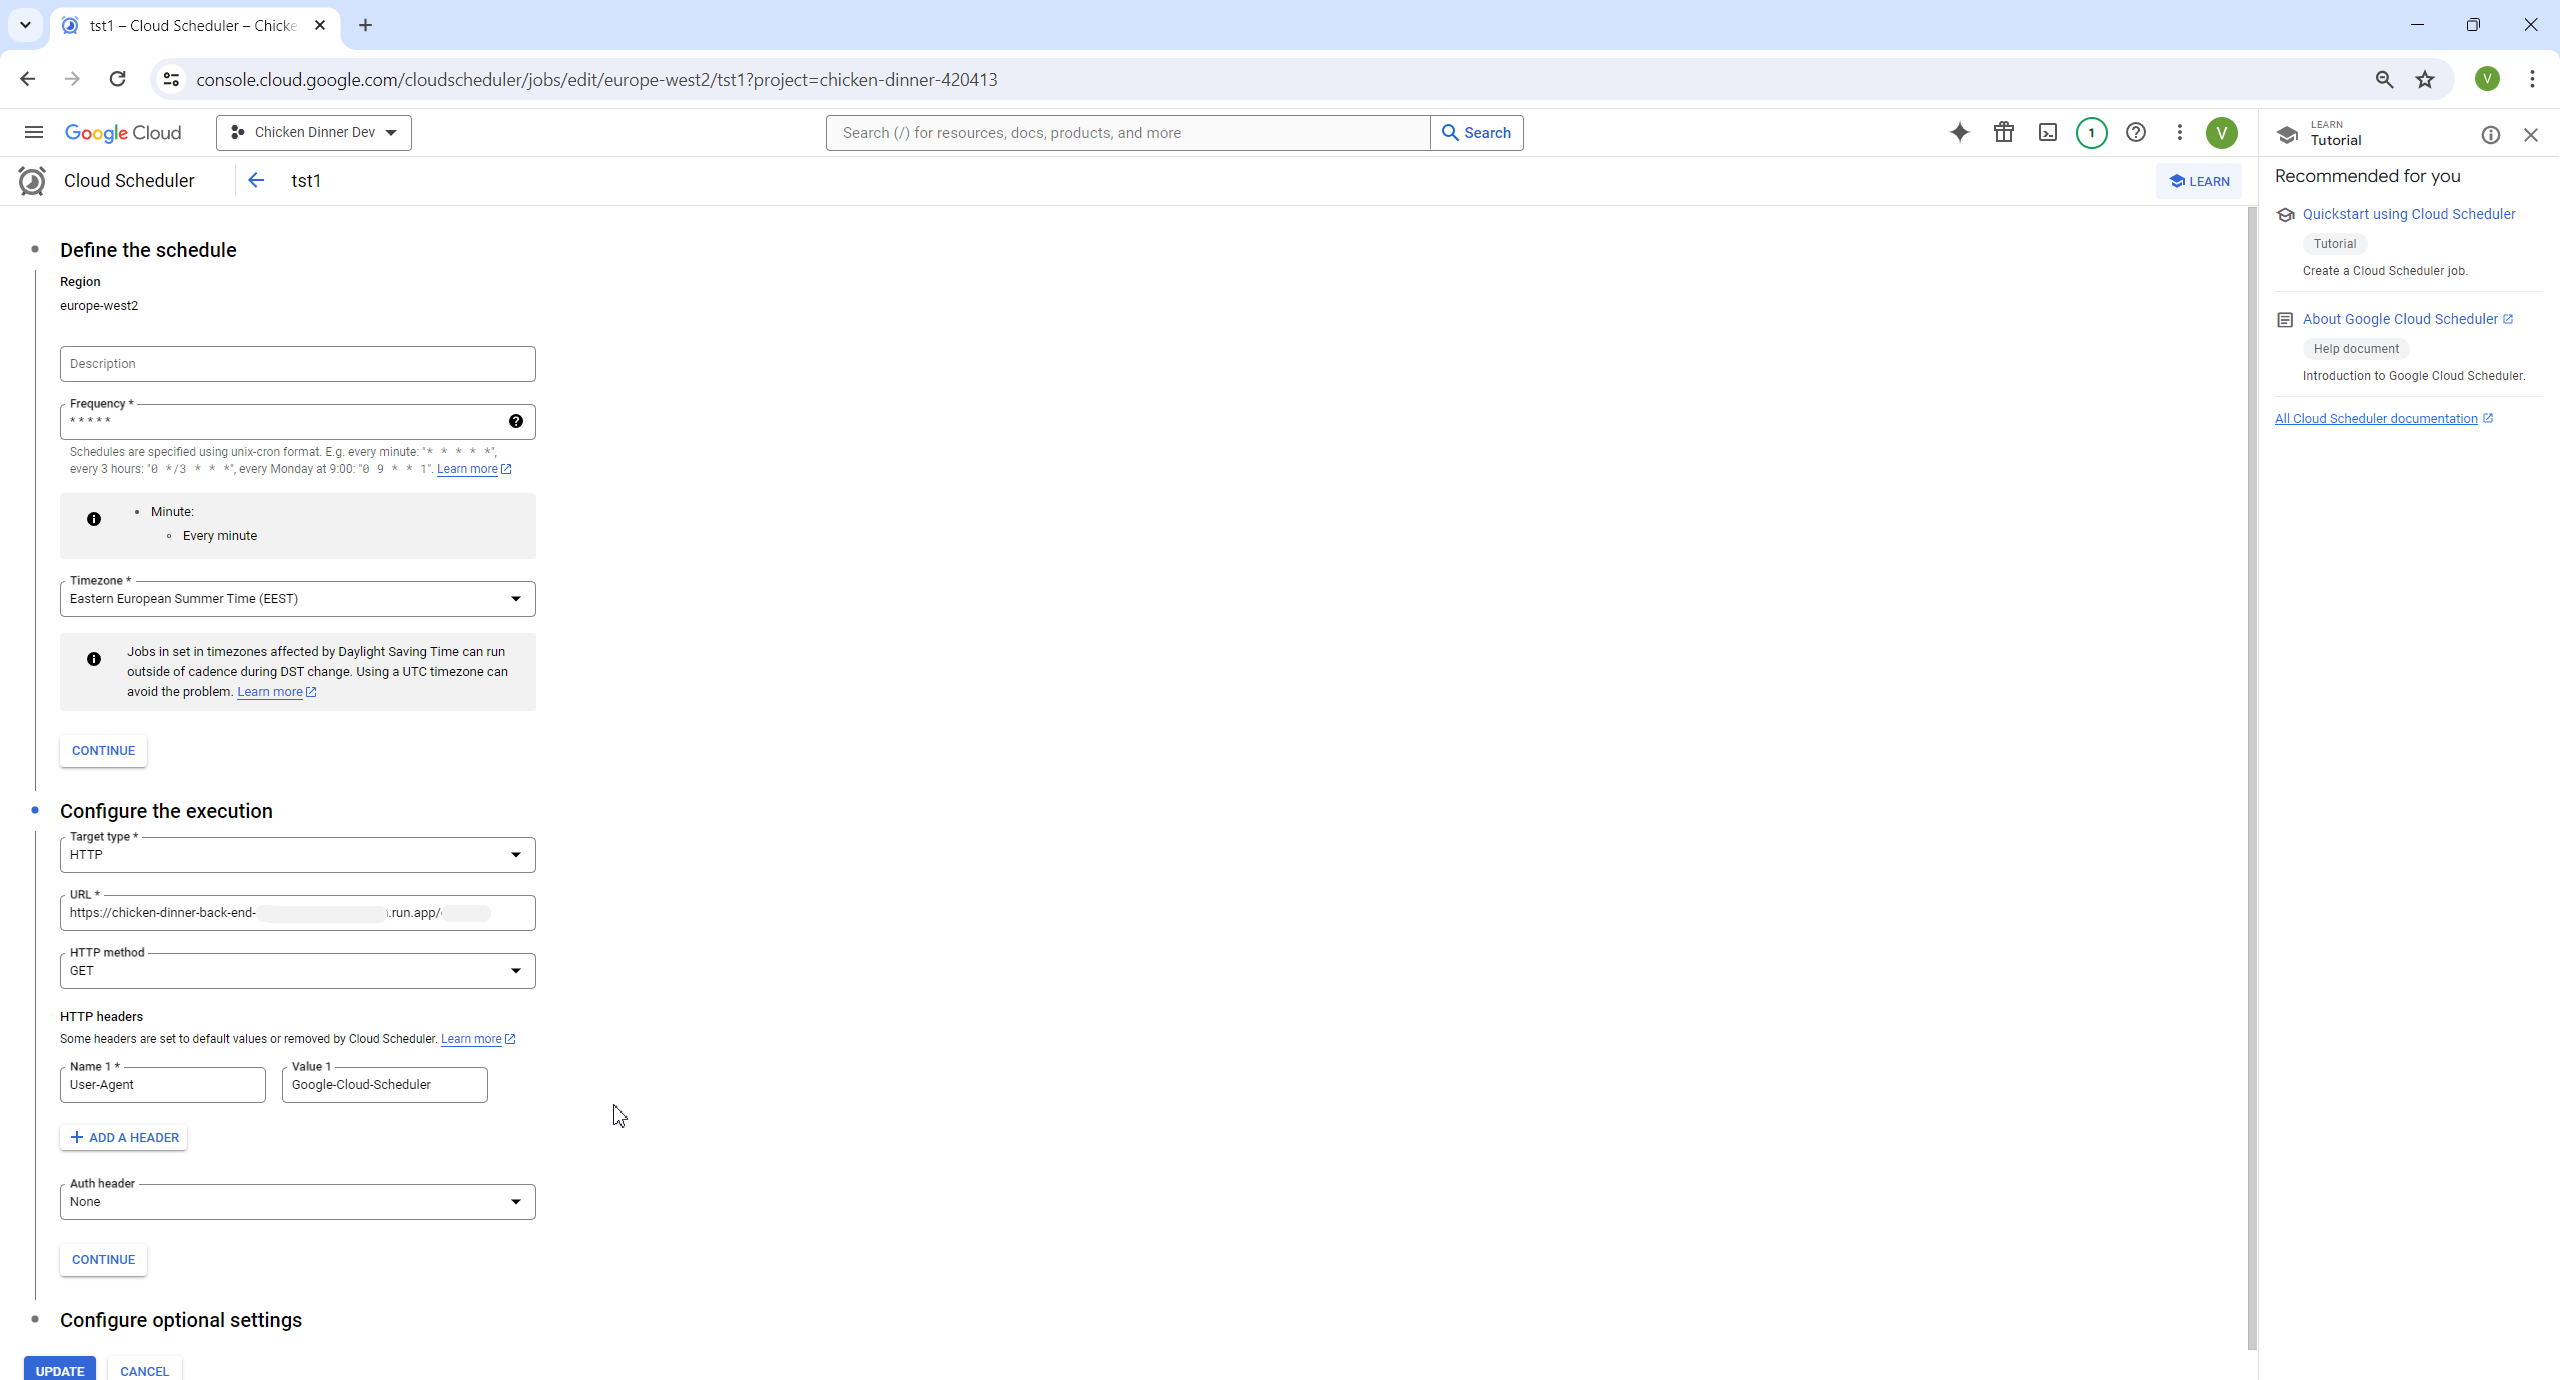Screen dimensions: 2560x1380
Task: Click into the Description input field
Action: (x=297, y=364)
